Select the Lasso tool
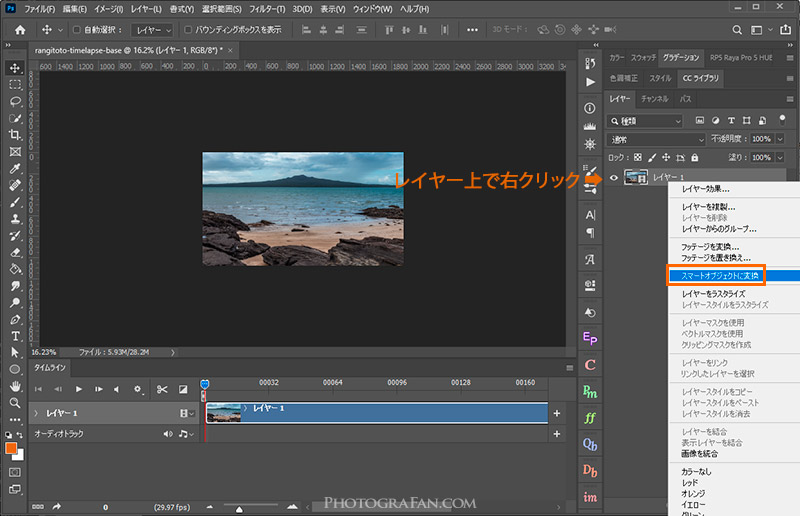Viewport: 800px width, 516px height. click(x=15, y=102)
